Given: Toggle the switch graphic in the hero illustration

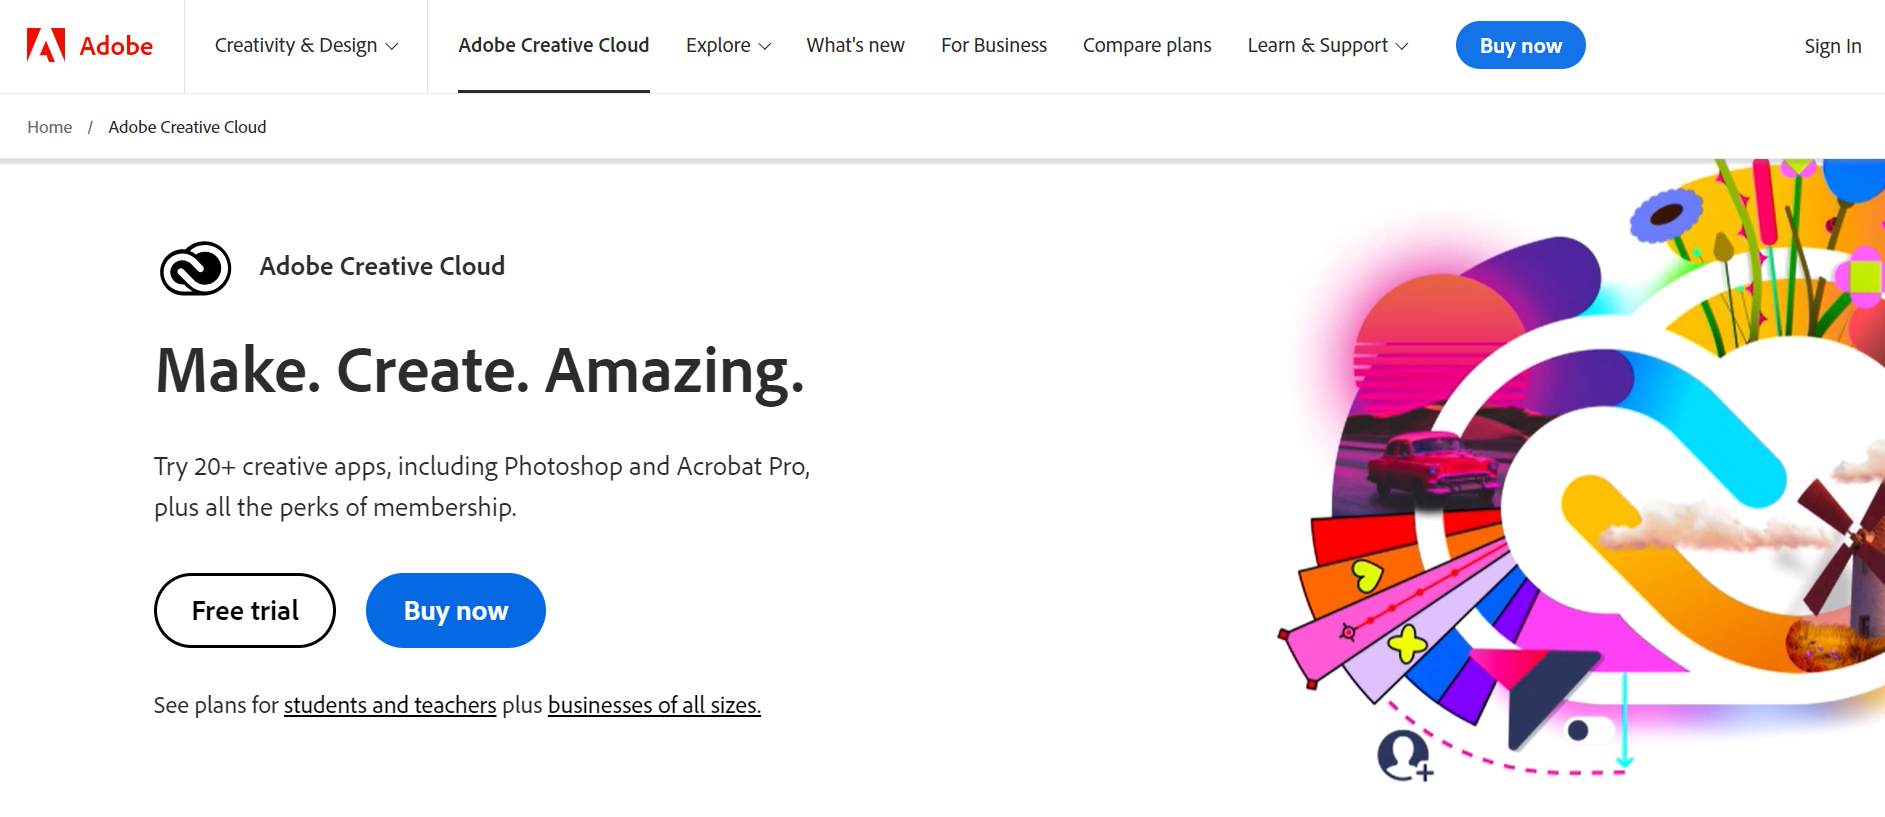Looking at the screenshot, I should click(1588, 730).
